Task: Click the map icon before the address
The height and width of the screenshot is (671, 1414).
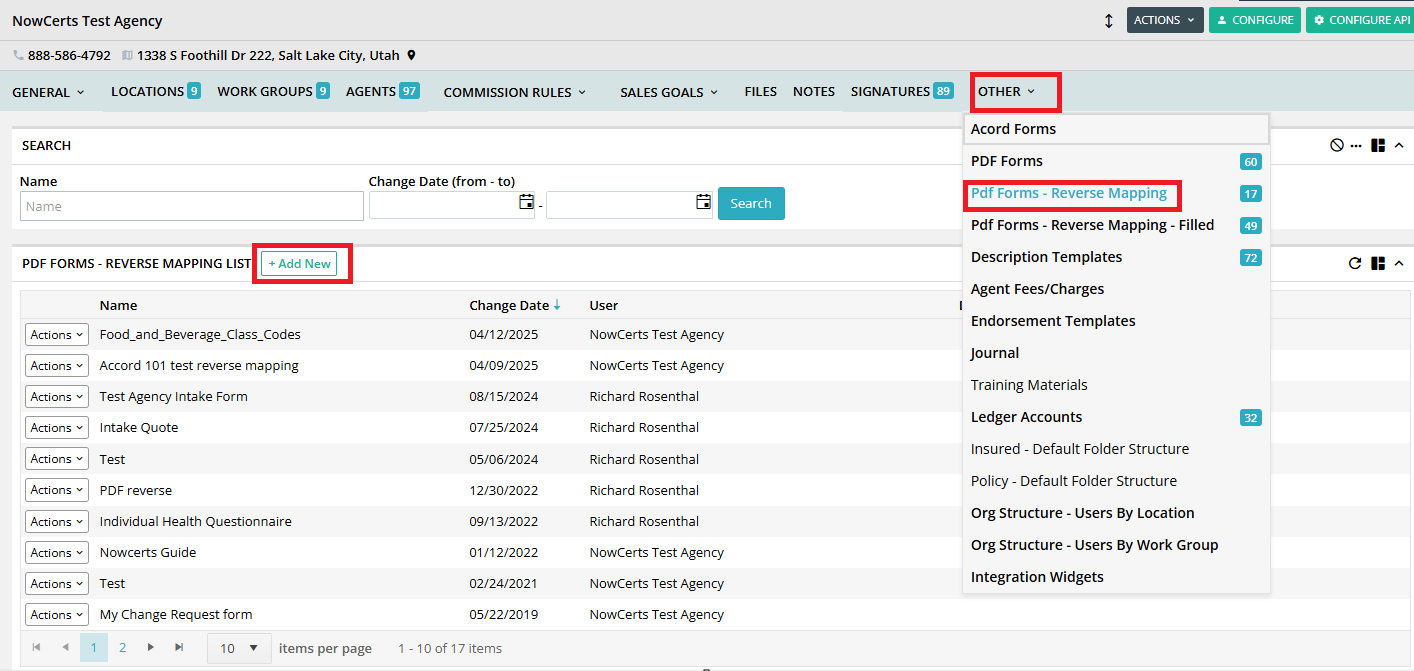Action: point(127,56)
